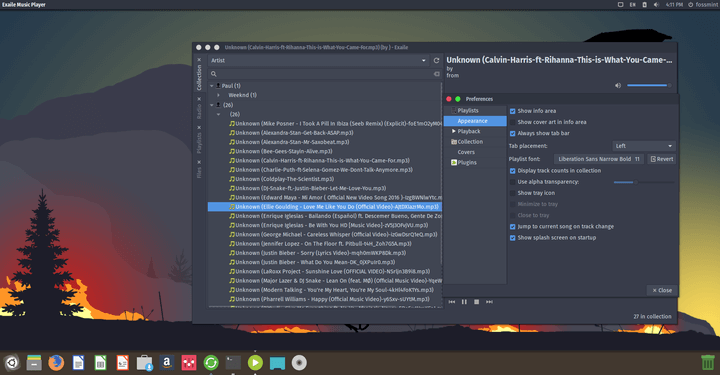Clear the collection search field icon
Screen dimensions: 720x375
436,74
